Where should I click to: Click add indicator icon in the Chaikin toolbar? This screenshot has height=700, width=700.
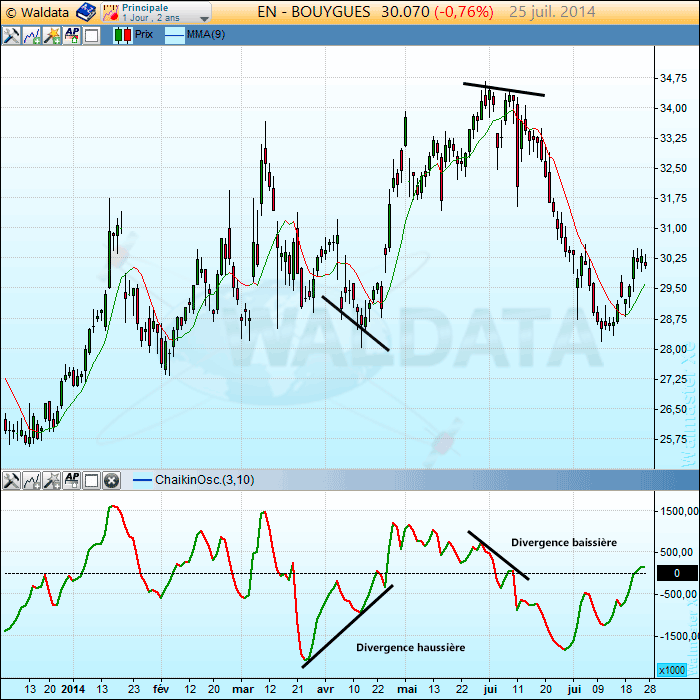pyautogui.click(x=32, y=480)
